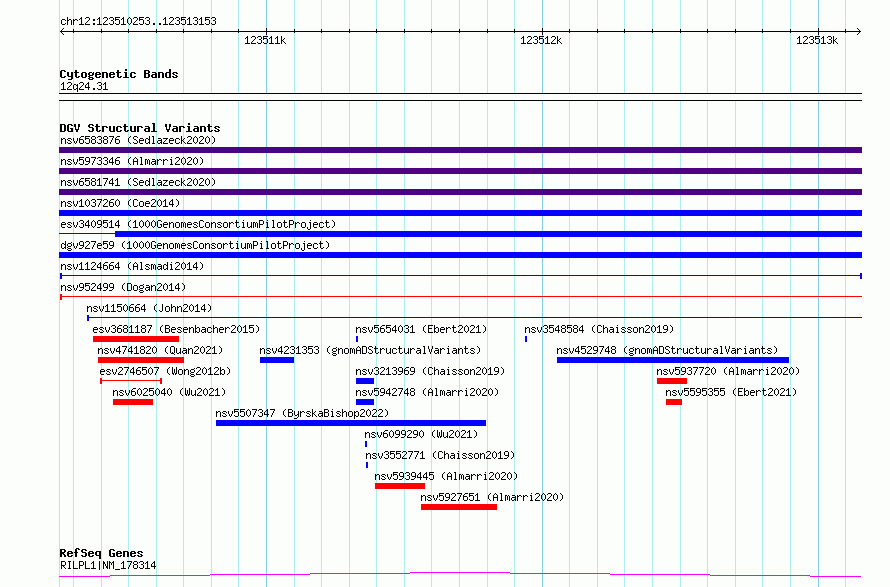Click the 123511k ruler tick label
Screen dimensions: 890x587
(265, 40)
